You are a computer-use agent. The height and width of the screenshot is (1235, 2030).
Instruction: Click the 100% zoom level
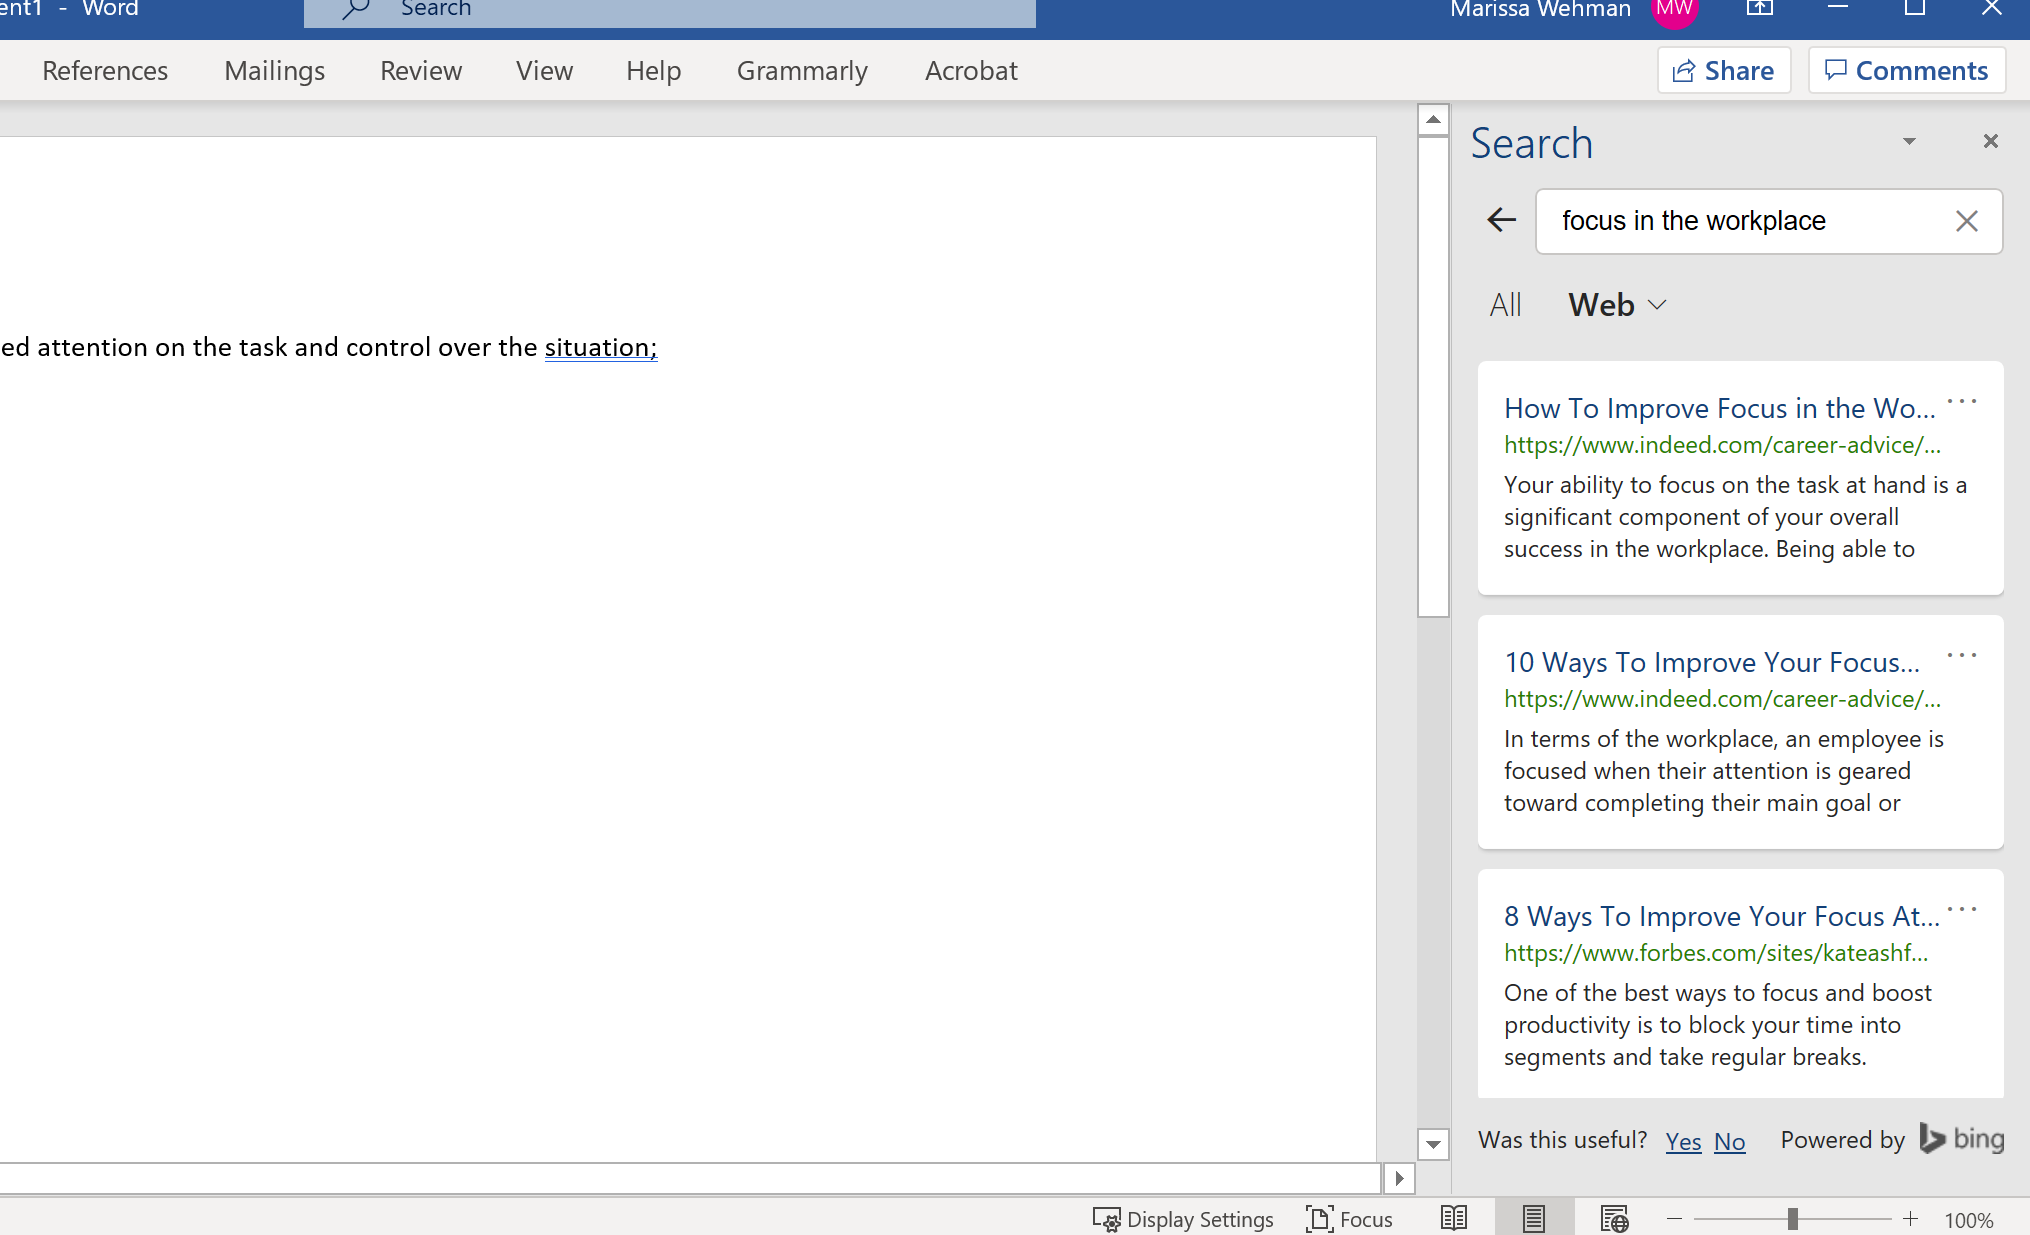[1969, 1220]
